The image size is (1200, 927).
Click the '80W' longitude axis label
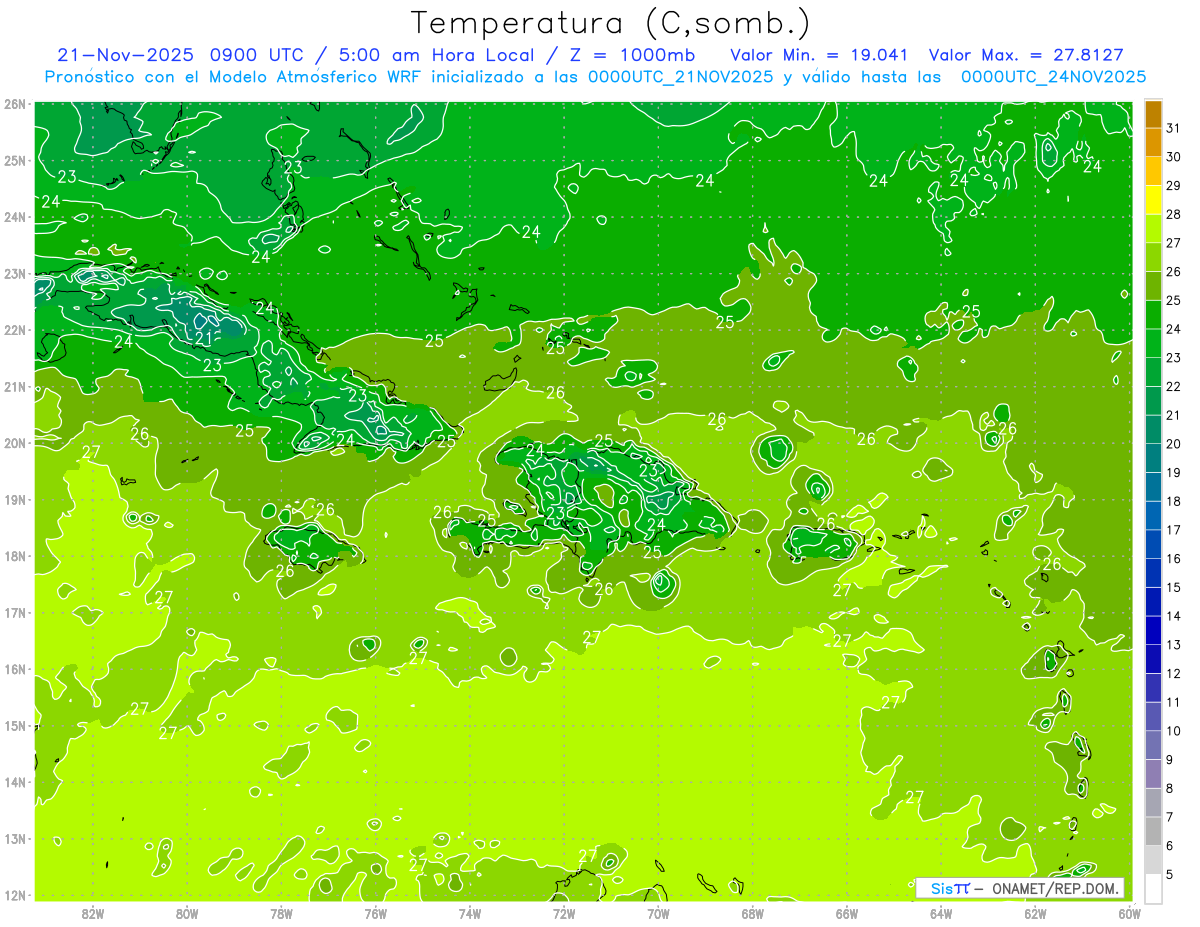(x=187, y=913)
